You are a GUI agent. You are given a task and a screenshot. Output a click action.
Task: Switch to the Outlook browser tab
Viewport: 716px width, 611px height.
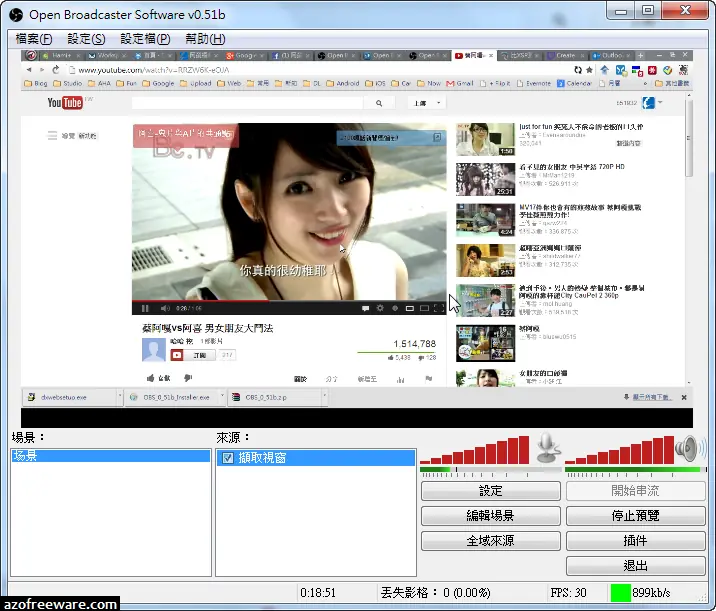pyautogui.click(x=611, y=55)
